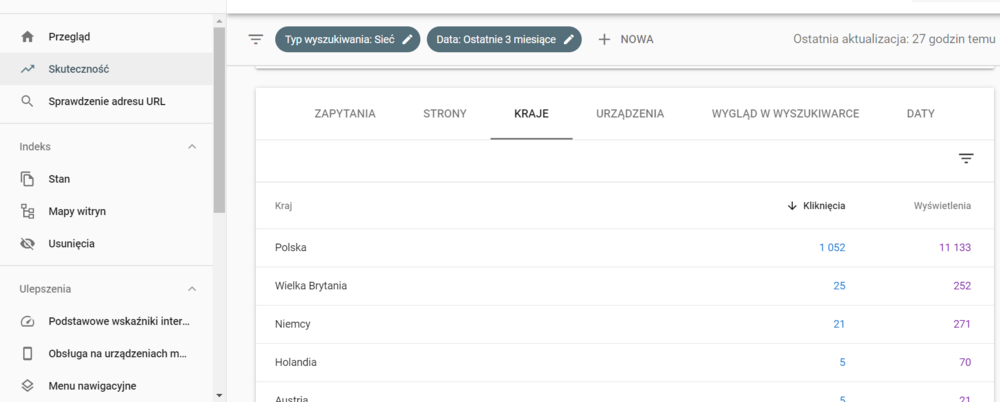The image size is (1000, 402).
Task: Switch to the Zapytania tab
Action: [345, 114]
